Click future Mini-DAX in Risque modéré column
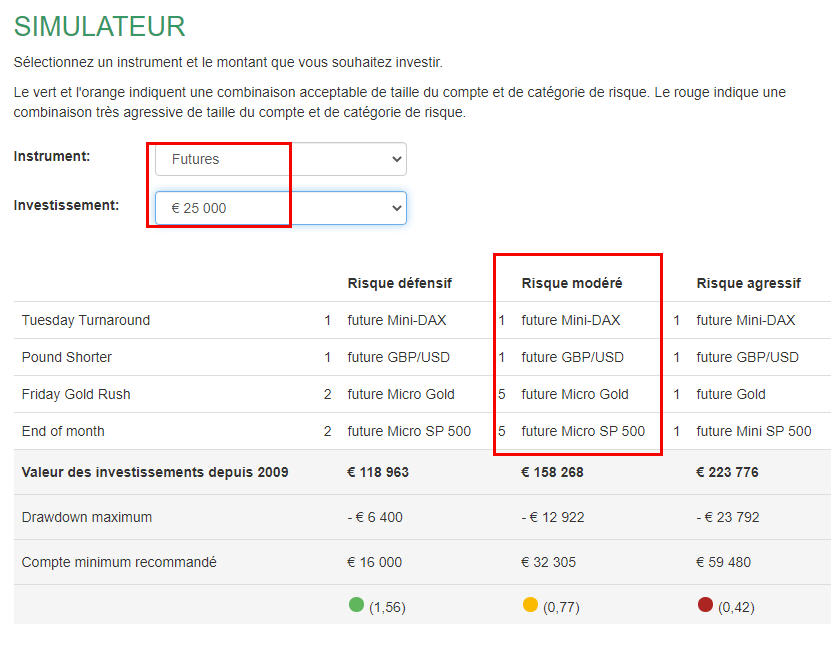The image size is (839, 652). [x=571, y=320]
